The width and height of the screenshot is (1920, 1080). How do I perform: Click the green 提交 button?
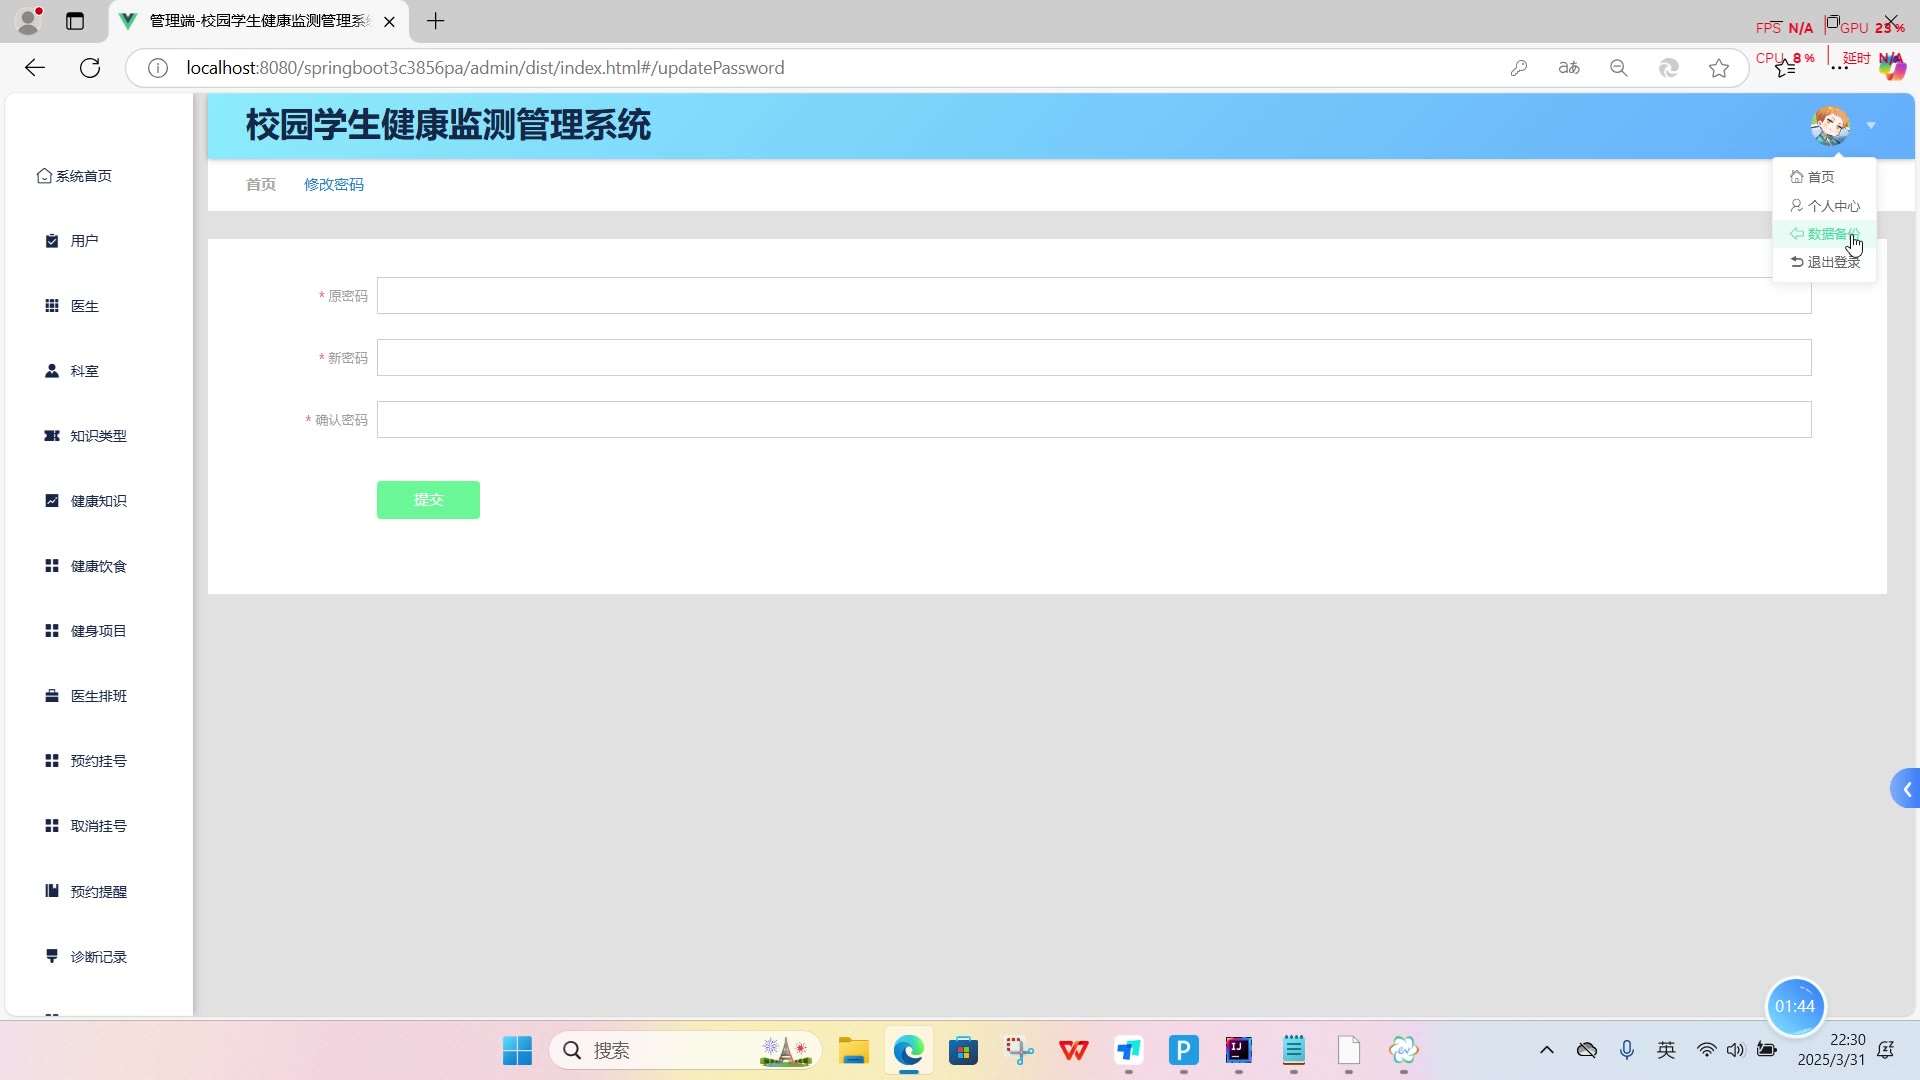click(428, 500)
